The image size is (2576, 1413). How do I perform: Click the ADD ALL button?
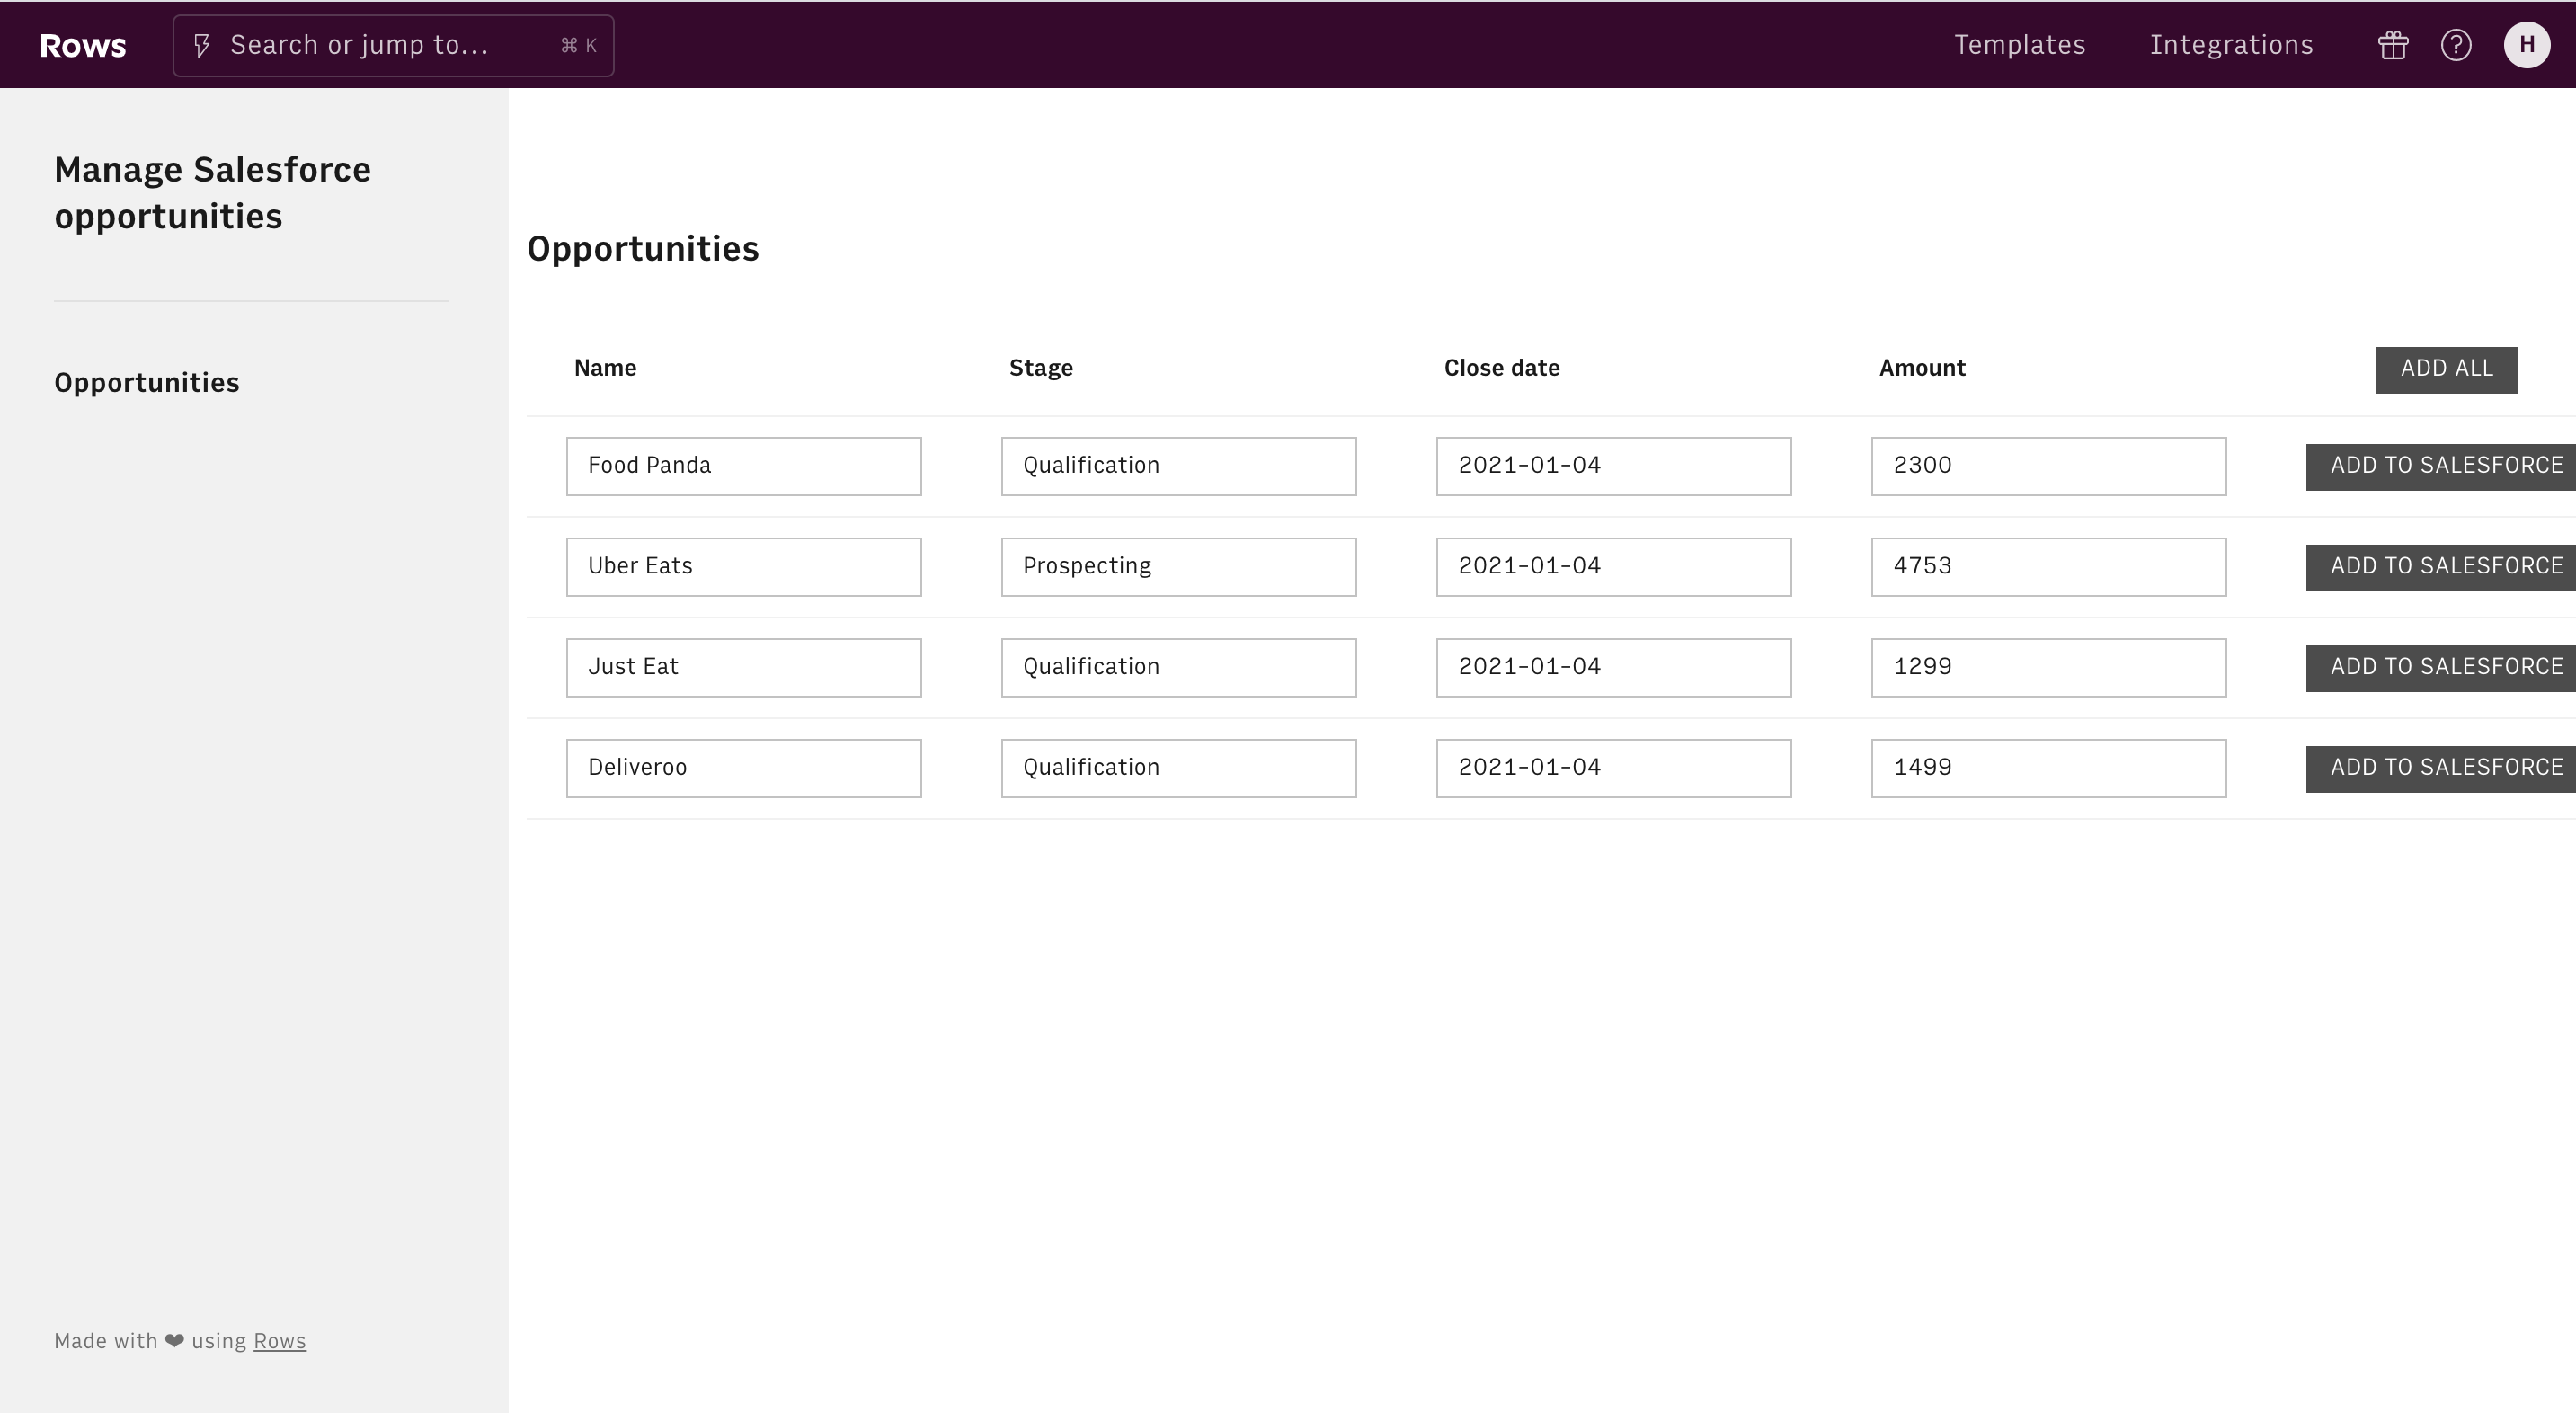click(2446, 369)
